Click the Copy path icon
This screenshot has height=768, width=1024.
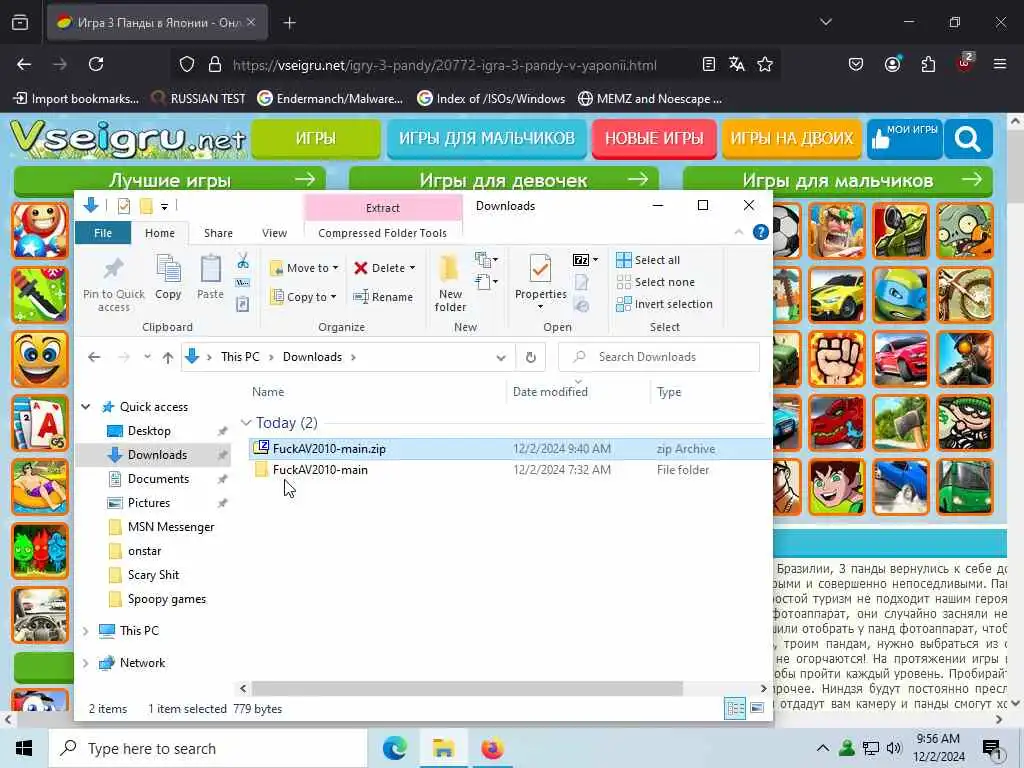click(242, 283)
